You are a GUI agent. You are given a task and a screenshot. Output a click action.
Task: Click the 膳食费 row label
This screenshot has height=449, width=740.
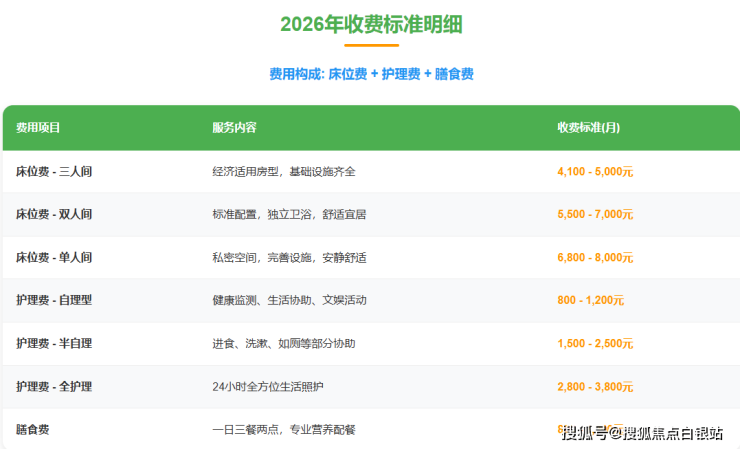point(33,429)
